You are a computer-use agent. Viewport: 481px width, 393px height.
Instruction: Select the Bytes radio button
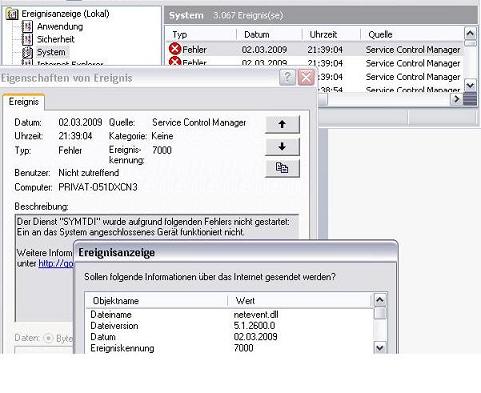click(49, 338)
